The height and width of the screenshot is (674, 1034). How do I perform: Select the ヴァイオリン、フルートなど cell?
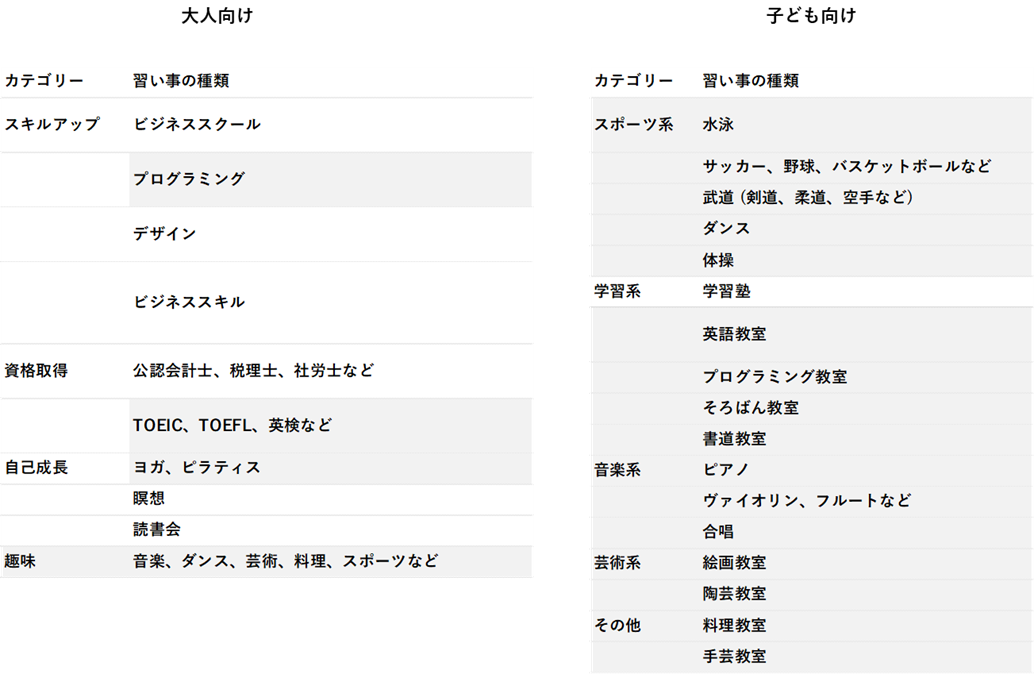pyautogui.click(x=807, y=501)
